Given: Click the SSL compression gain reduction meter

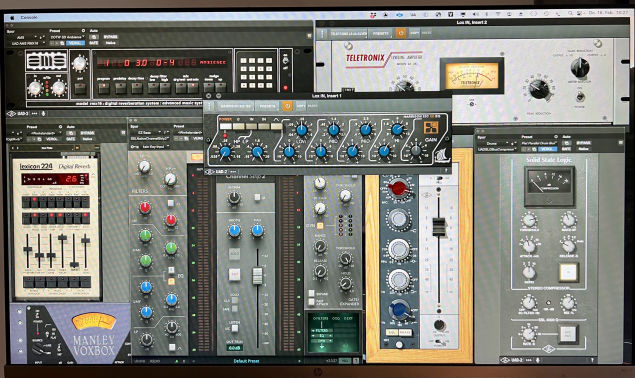Looking at the screenshot, I should [x=549, y=185].
